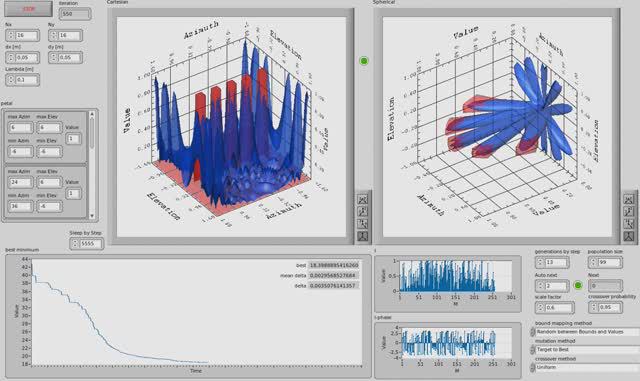Screen dimensions: 640x381
Task: Click the bound mapping method ring arrows
Action: point(533,332)
